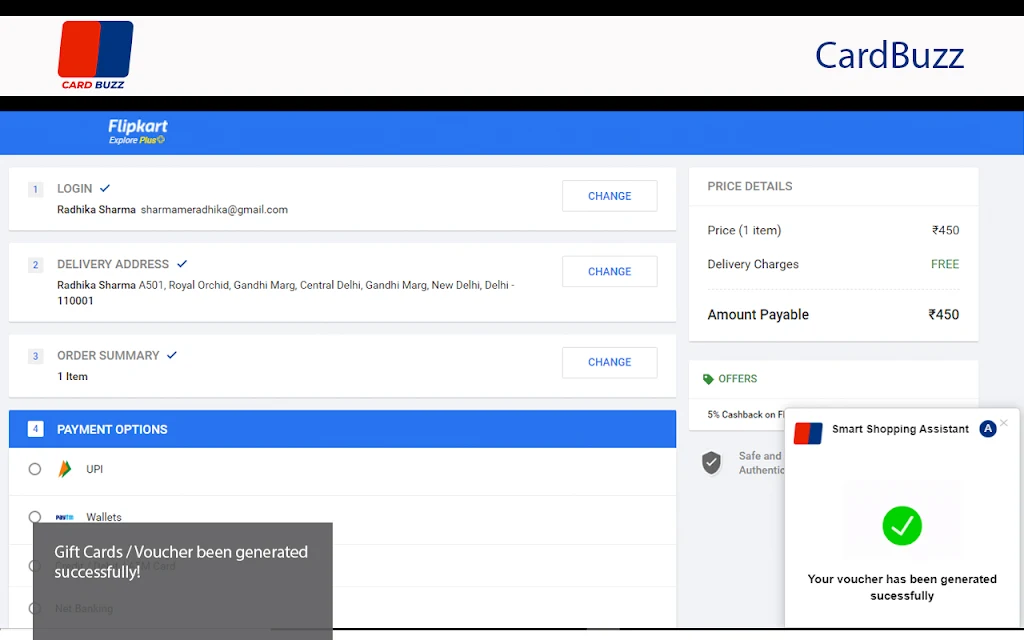Click the Order Summary step checkmark

pyautogui.click(x=172, y=355)
